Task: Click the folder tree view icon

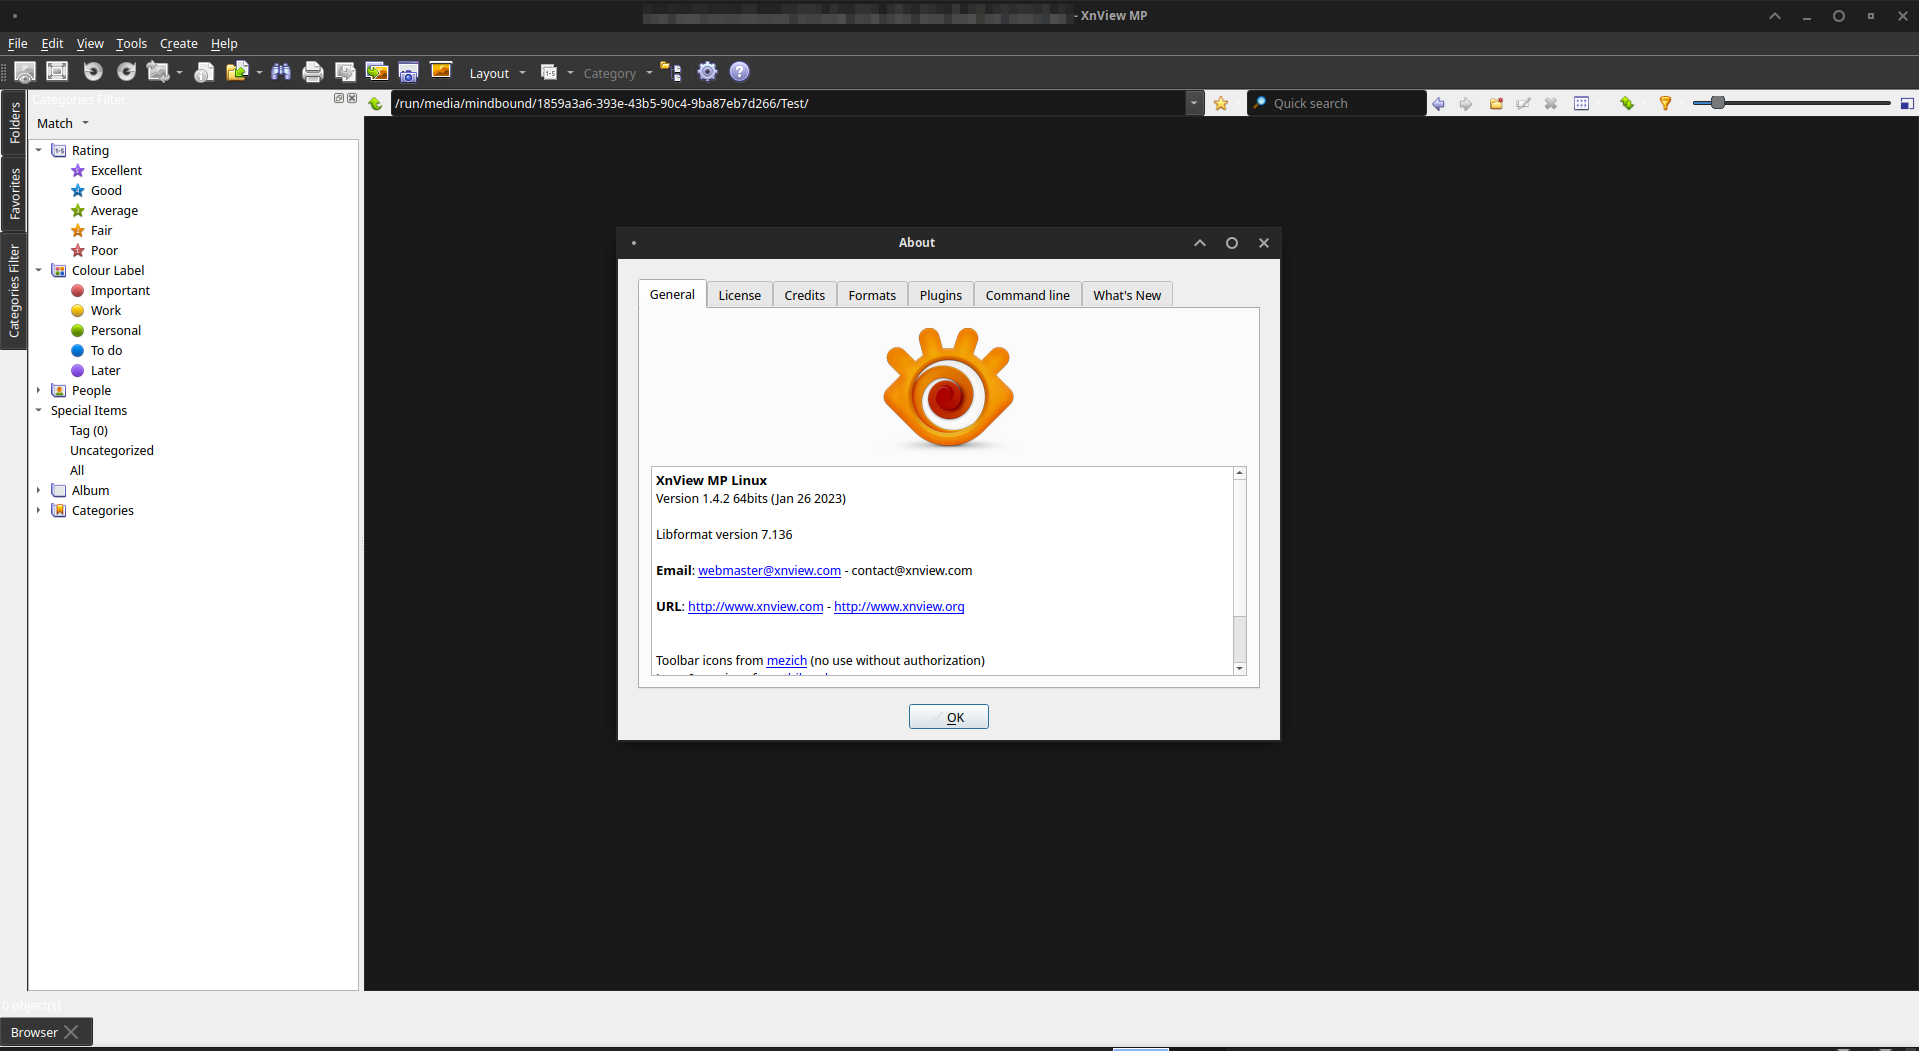Action: click(x=671, y=72)
